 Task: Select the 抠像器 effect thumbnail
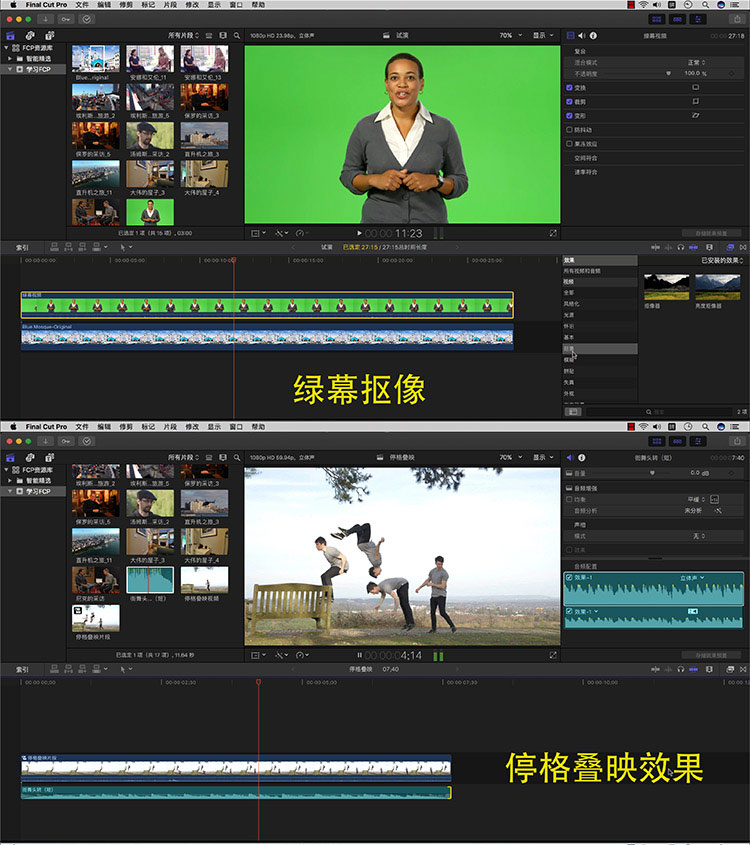(666, 287)
